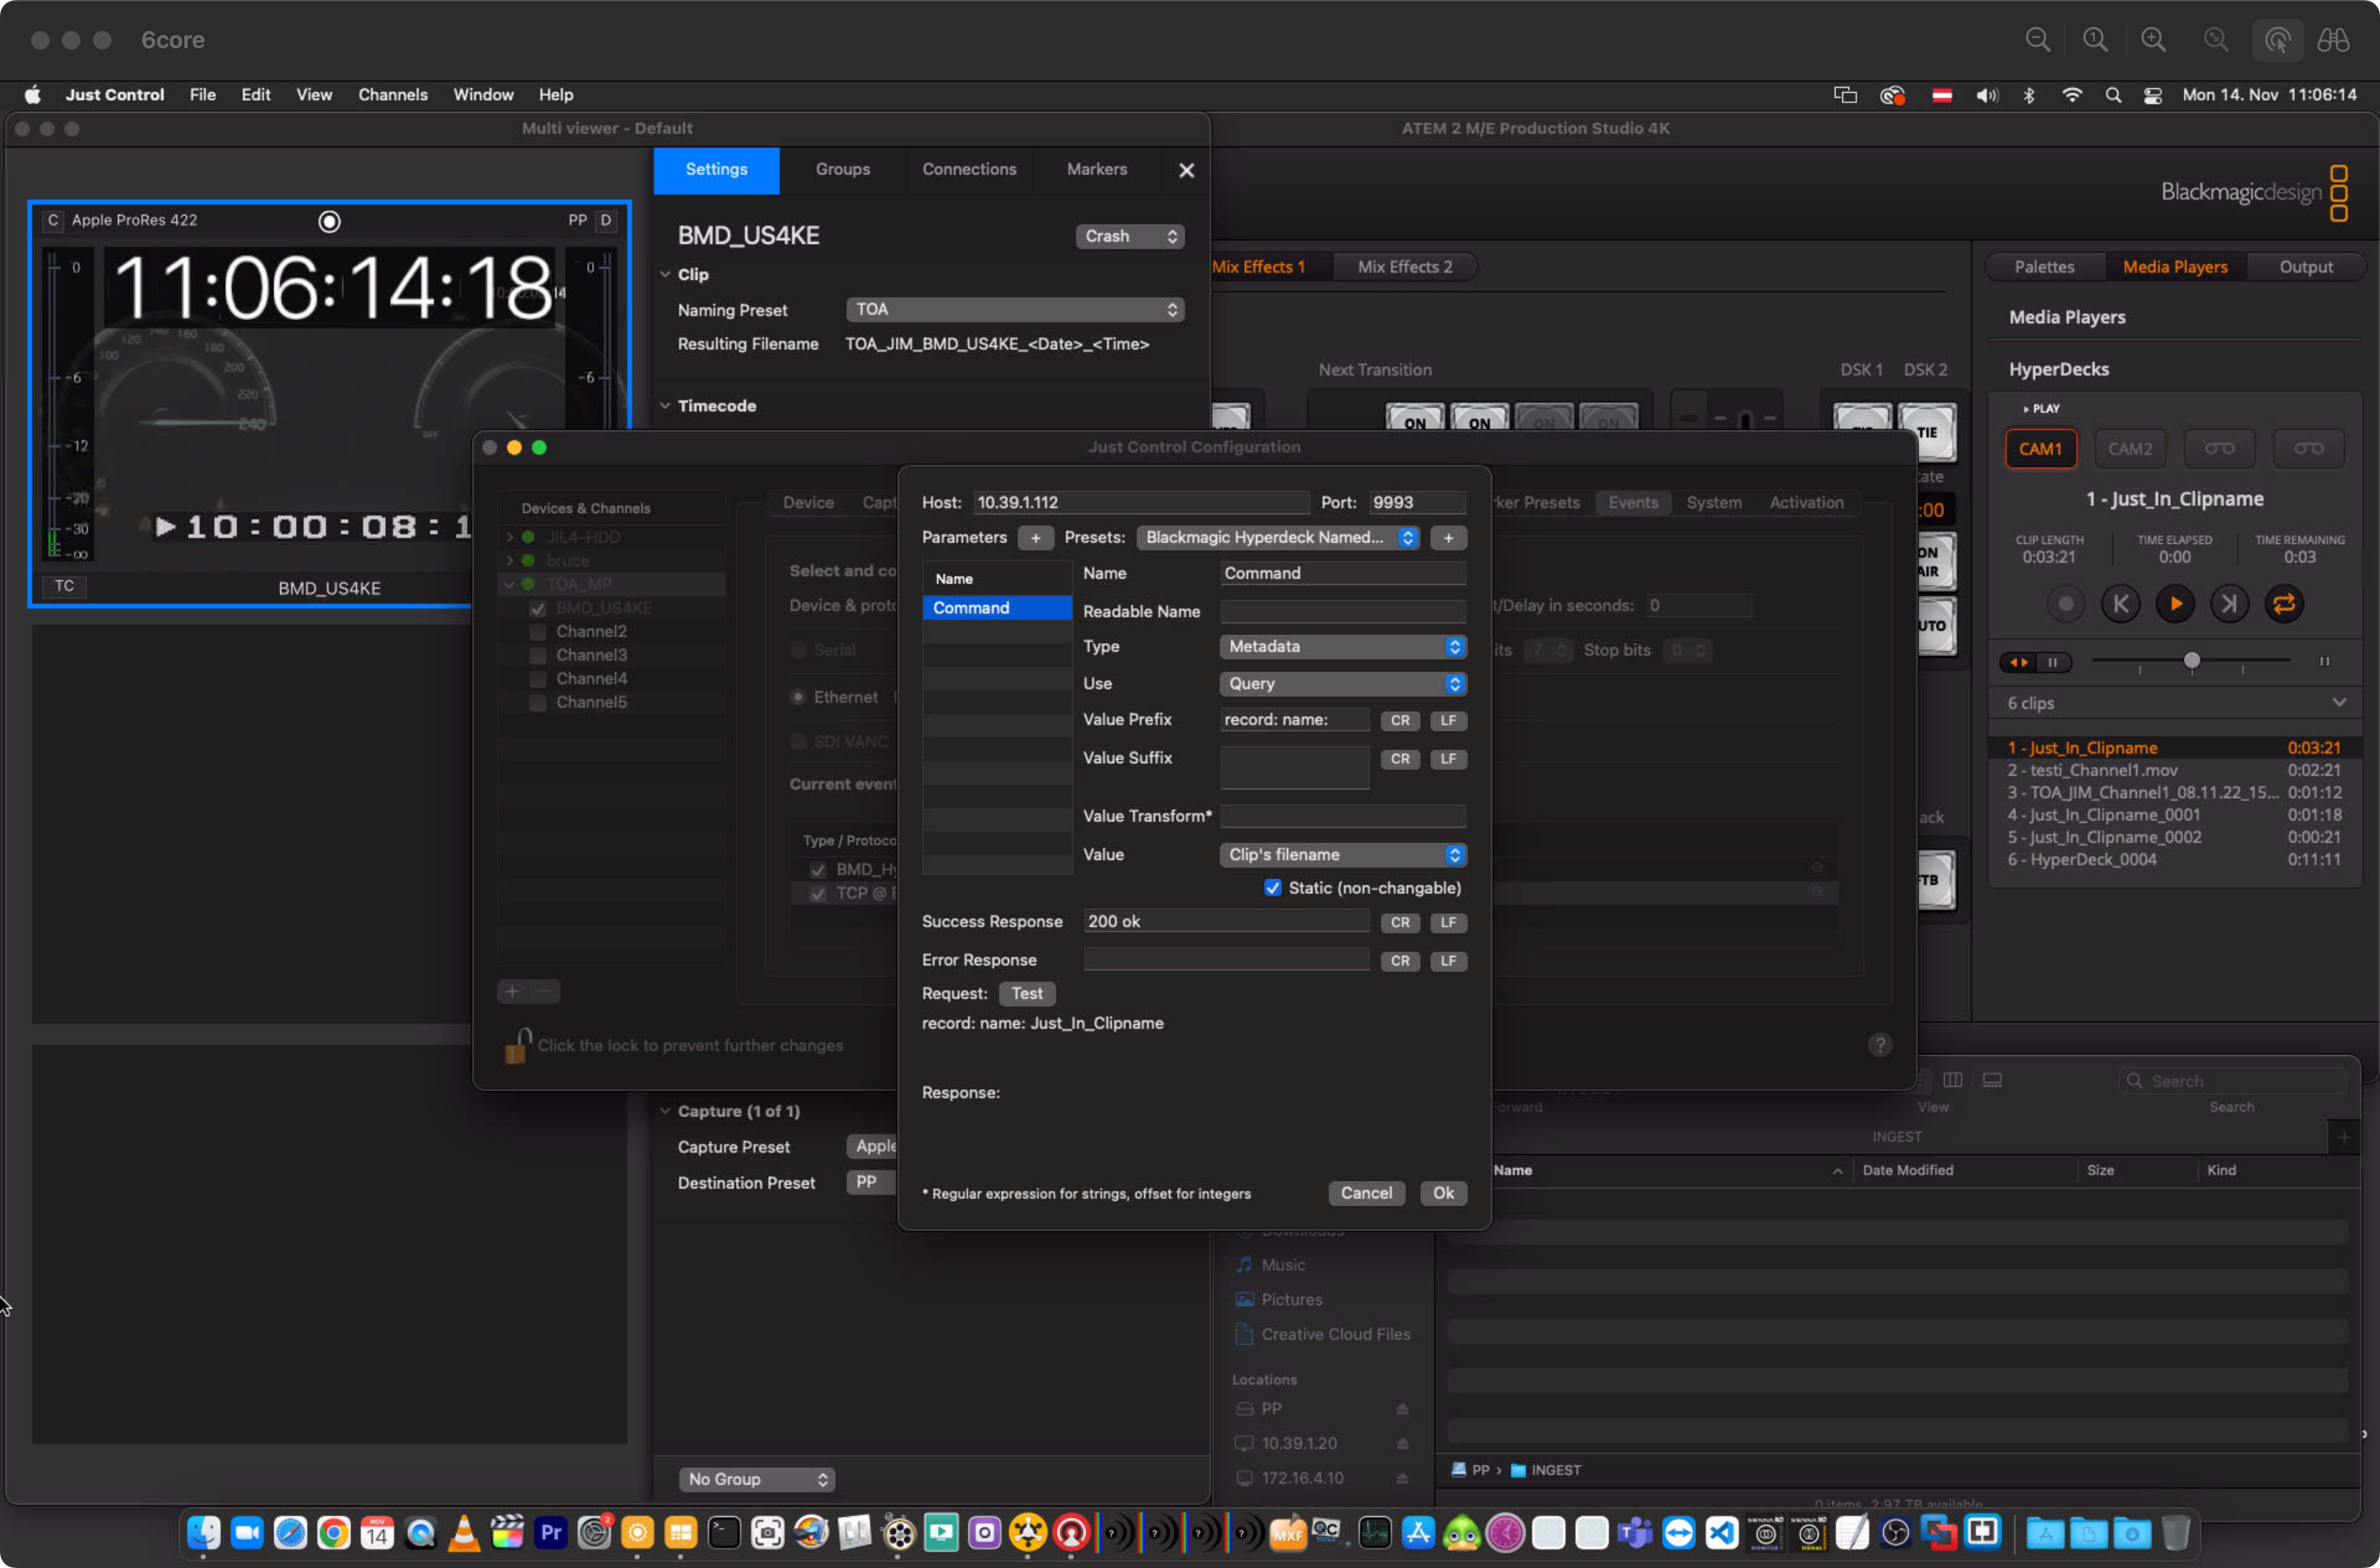Click the orange play button in HyperDecks

[x=2175, y=604]
